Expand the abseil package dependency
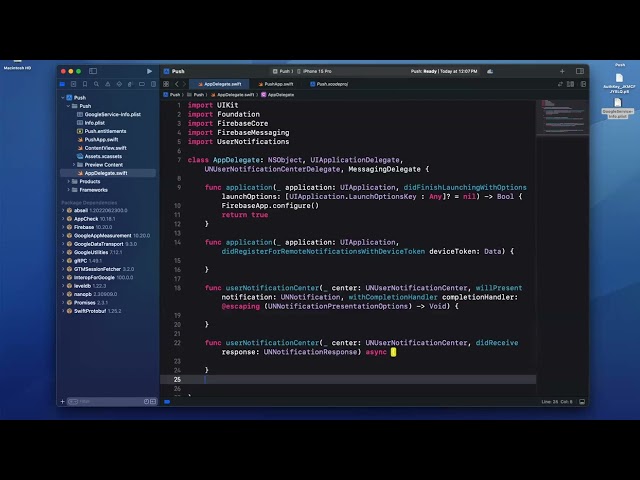 click(63, 211)
